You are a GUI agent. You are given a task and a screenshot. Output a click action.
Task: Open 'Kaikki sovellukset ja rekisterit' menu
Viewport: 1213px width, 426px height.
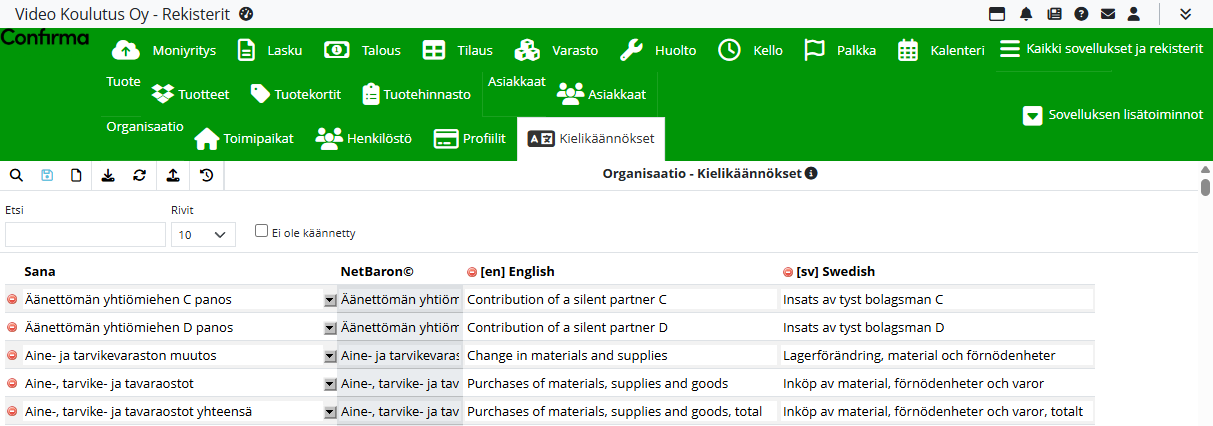click(x=1101, y=49)
